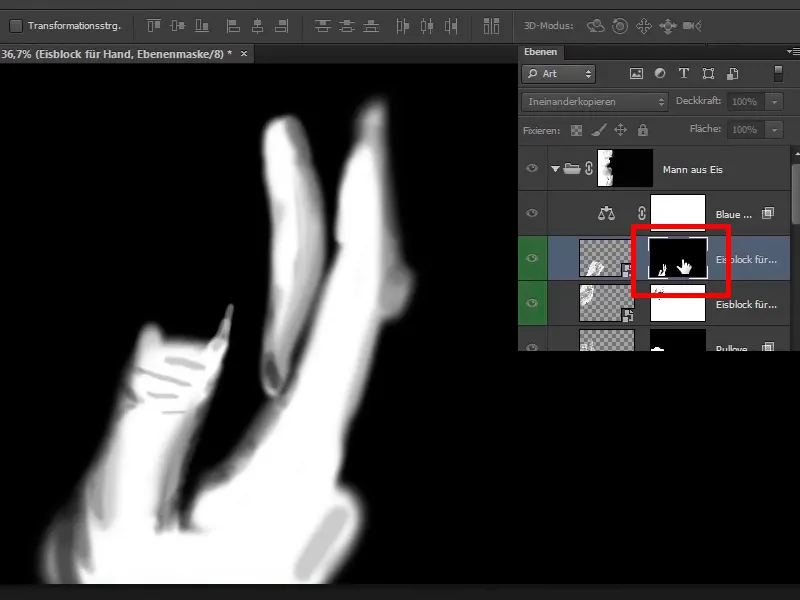Select the 3D pan object mode

point(644,26)
